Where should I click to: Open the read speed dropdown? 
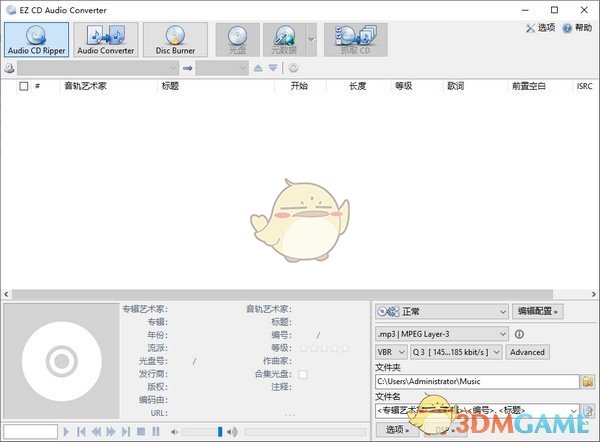click(x=222, y=69)
